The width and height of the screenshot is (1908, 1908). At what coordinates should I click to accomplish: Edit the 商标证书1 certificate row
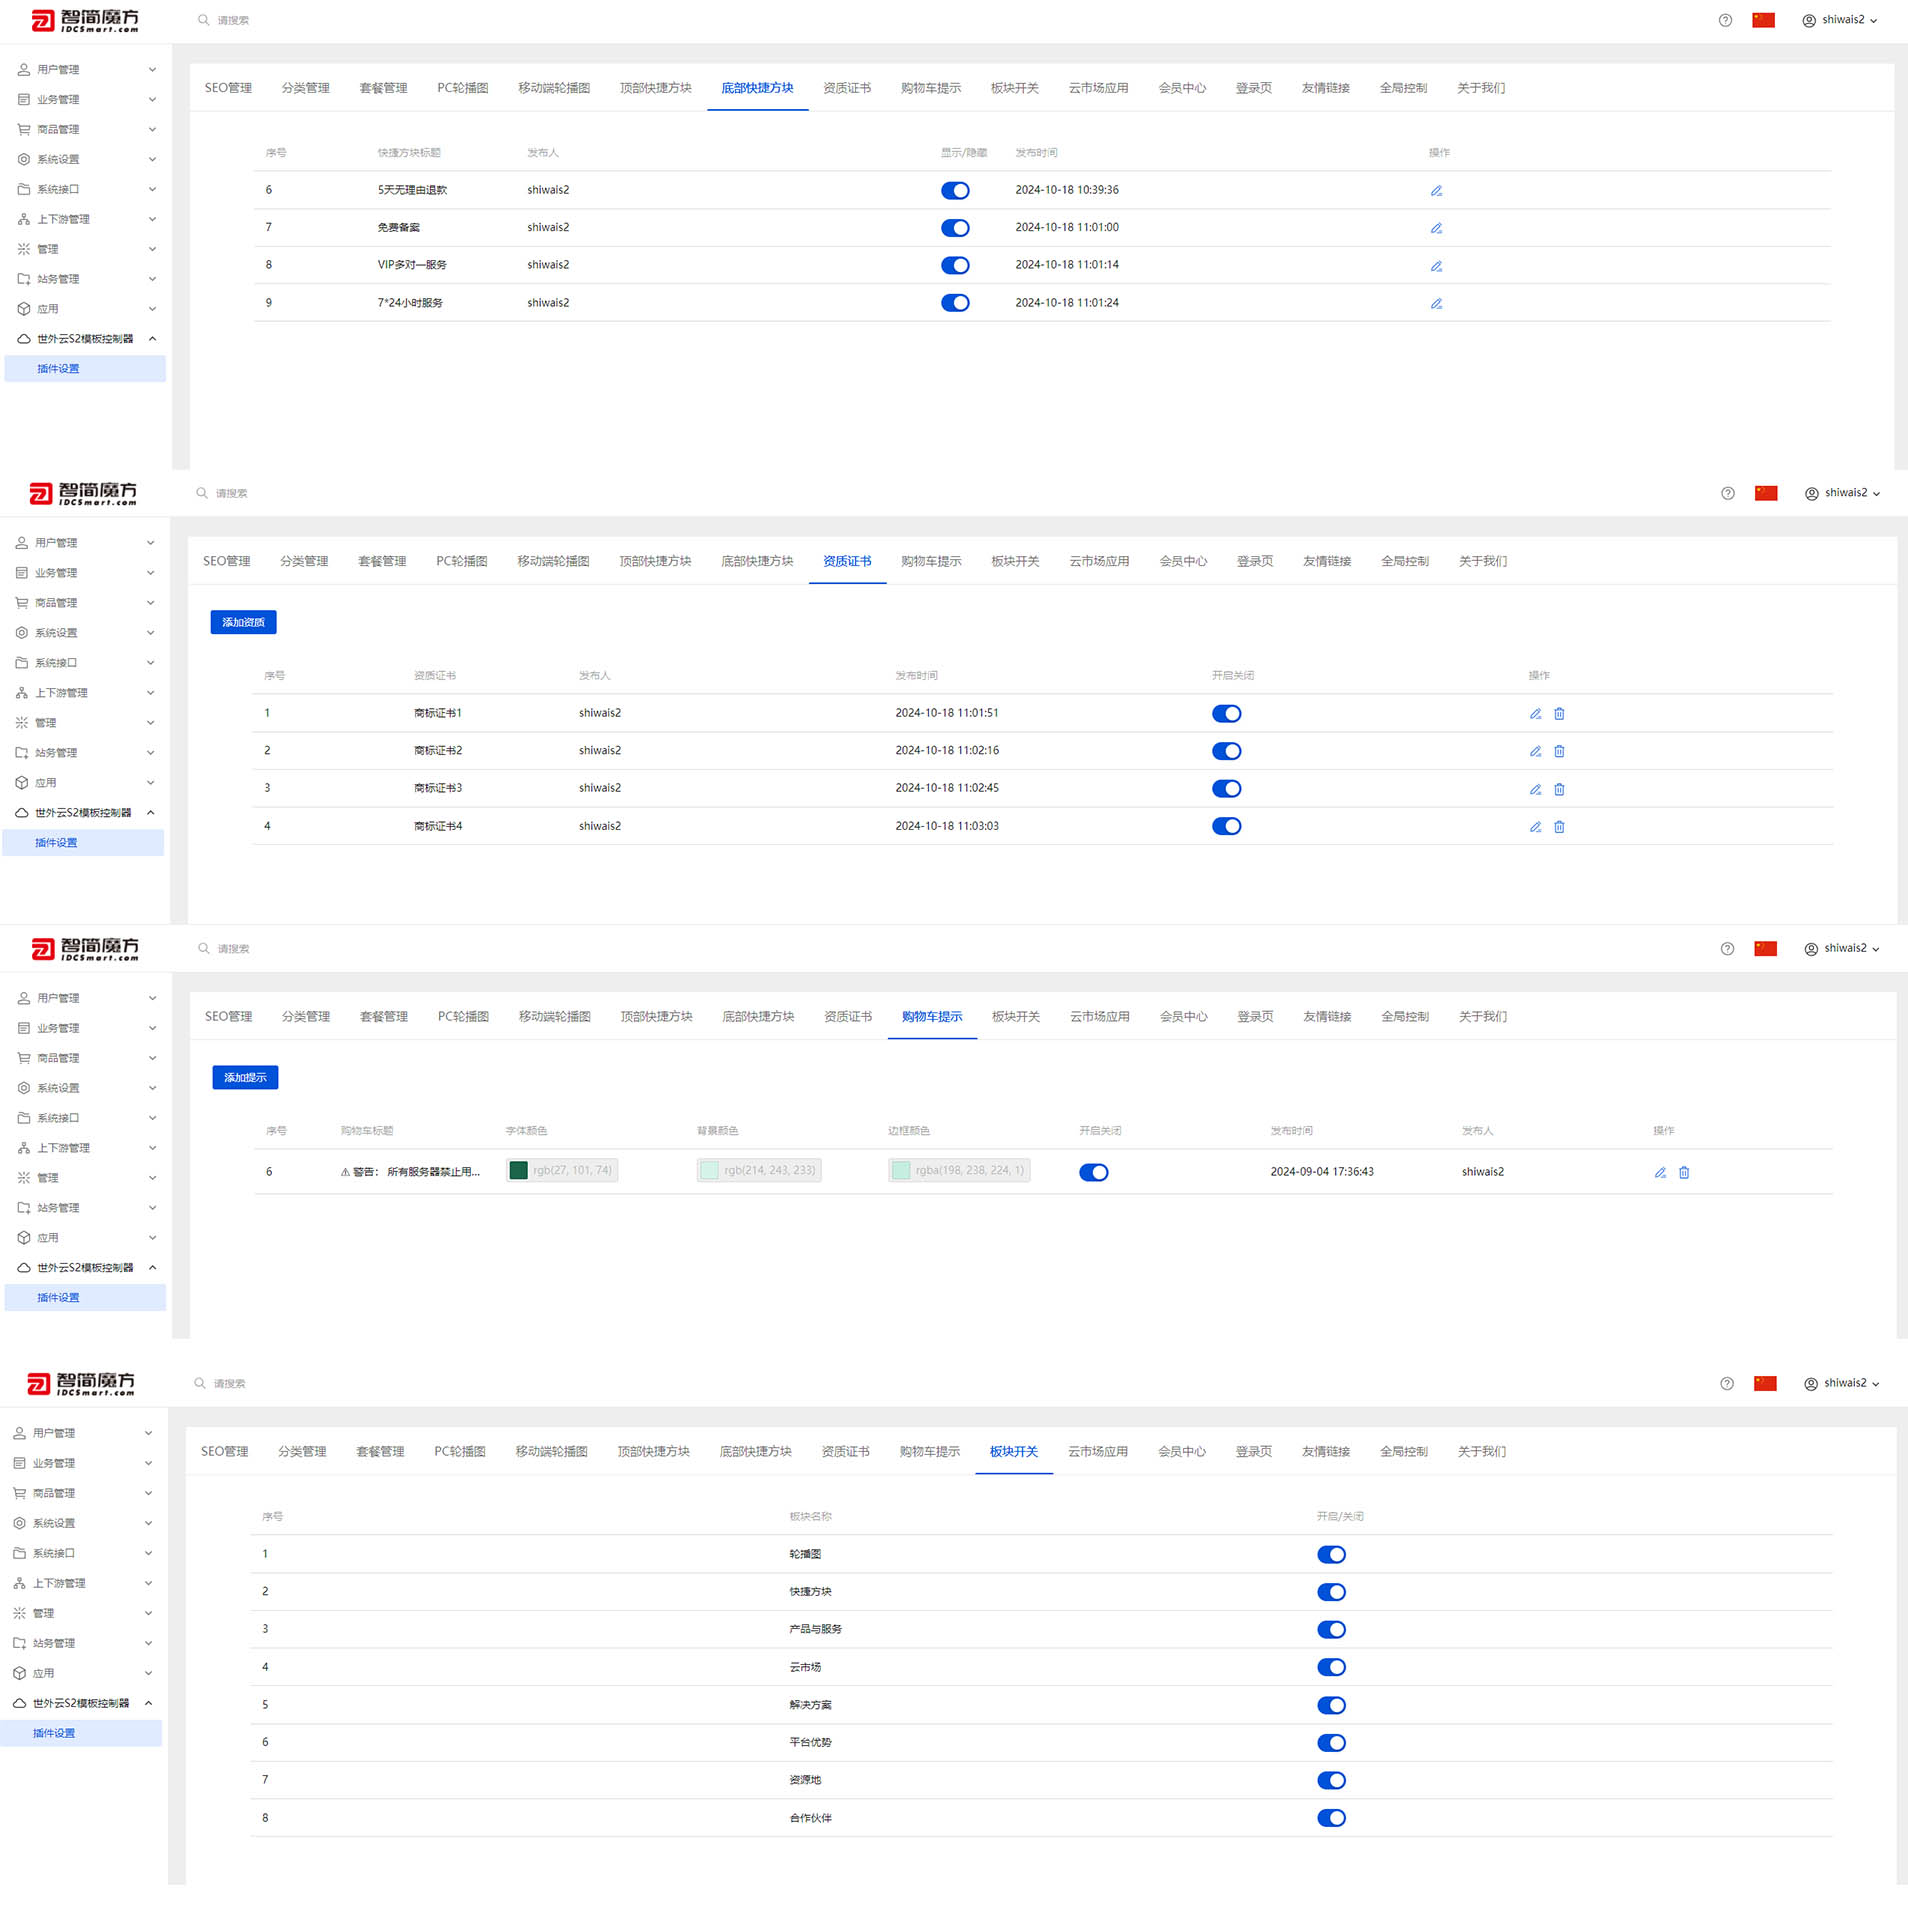click(1535, 714)
